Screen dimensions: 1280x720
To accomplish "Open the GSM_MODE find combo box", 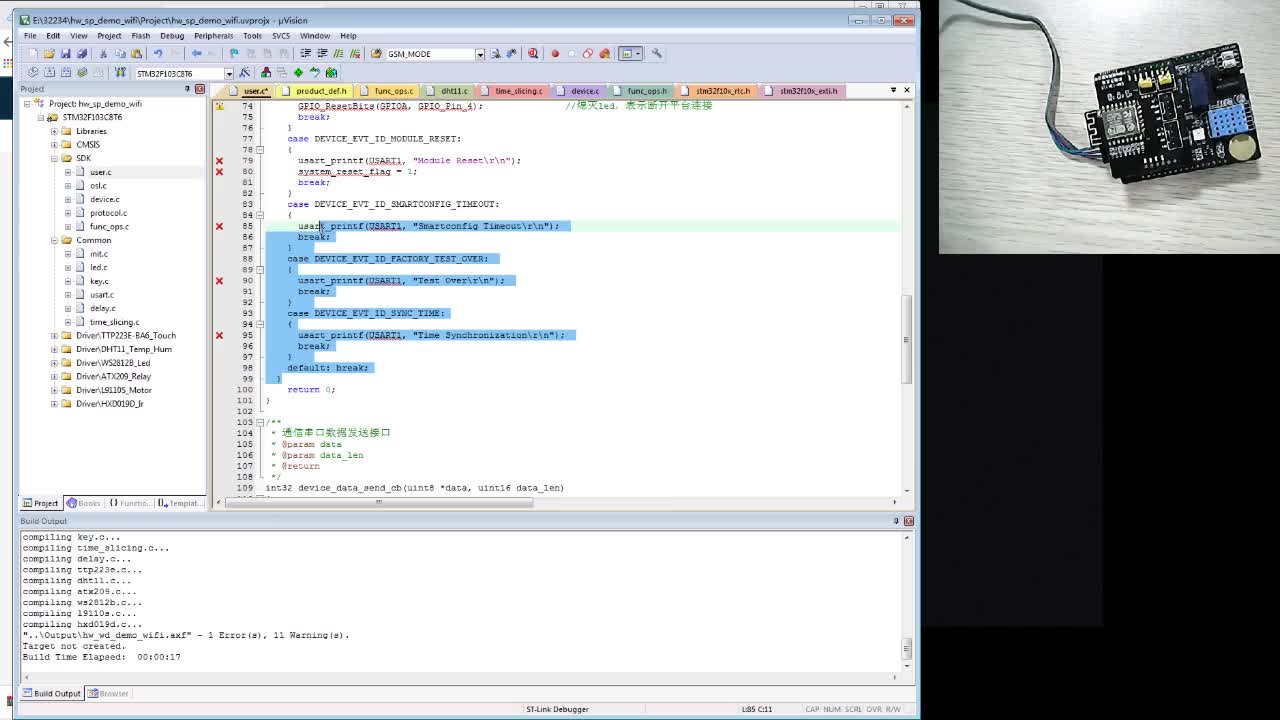I will pyautogui.click(x=480, y=54).
